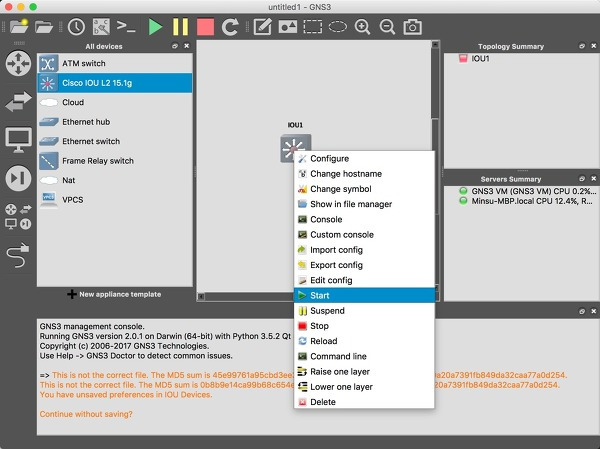
Task: Start all devices with green play button
Action: tap(155, 27)
